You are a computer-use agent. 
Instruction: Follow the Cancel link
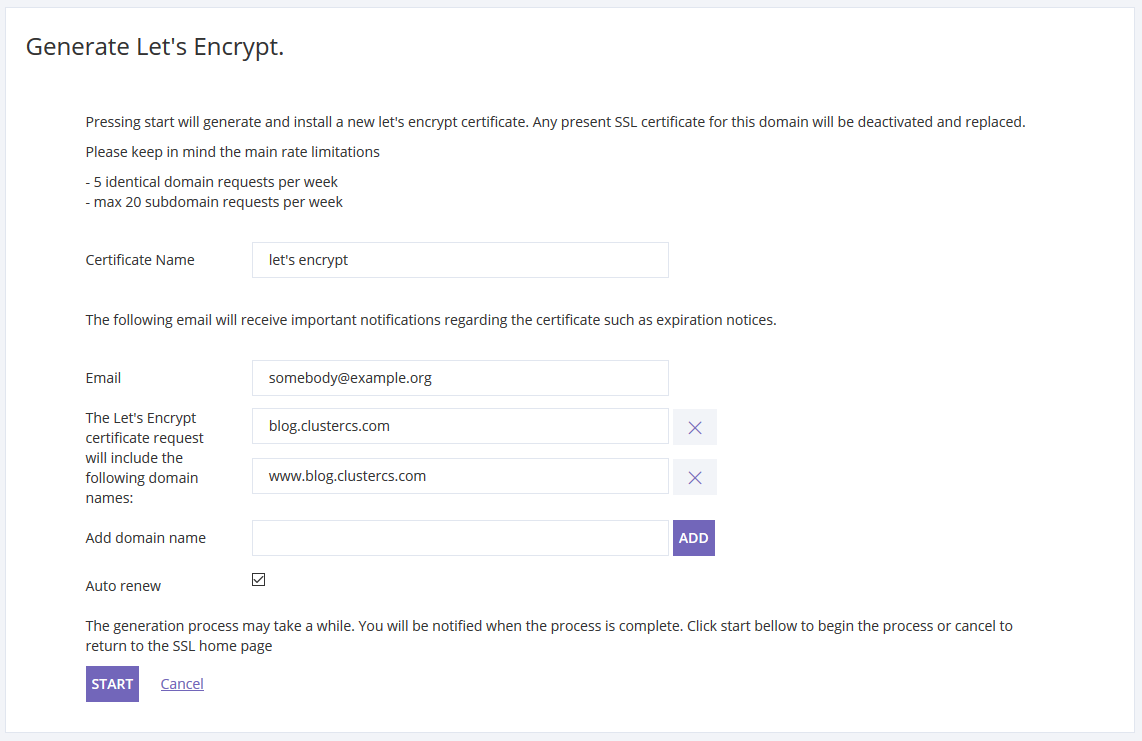182,684
